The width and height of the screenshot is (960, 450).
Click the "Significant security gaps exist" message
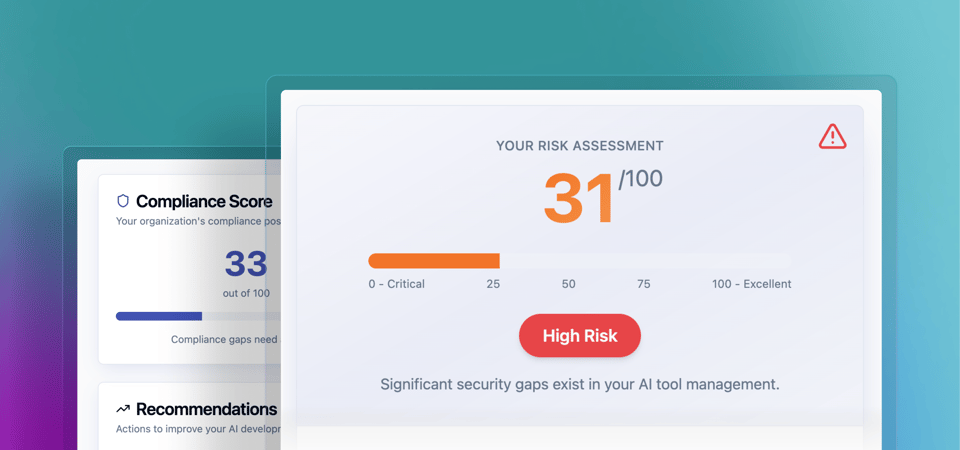[579, 384]
